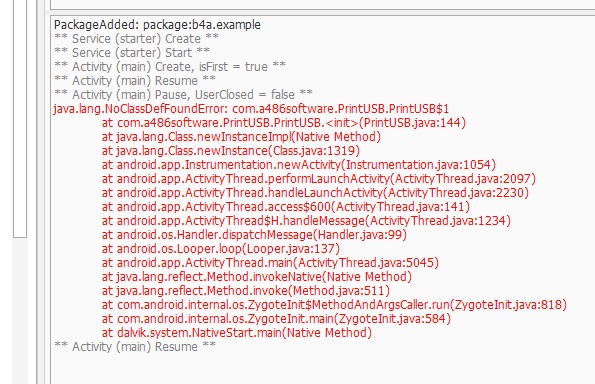Click the NoClassDefFoundError error line
The width and height of the screenshot is (595, 384).
coord(251,109)
